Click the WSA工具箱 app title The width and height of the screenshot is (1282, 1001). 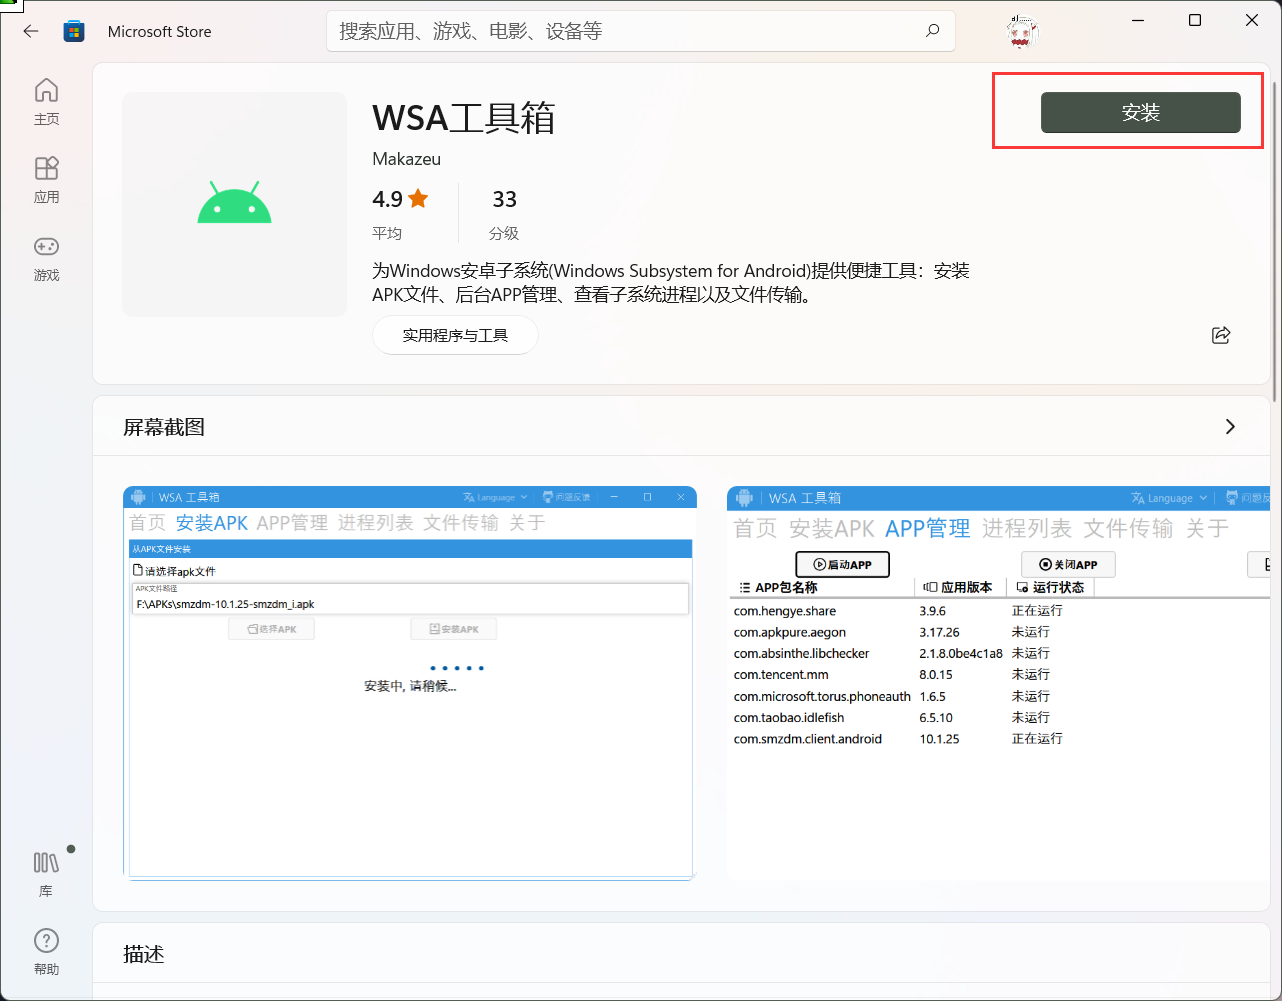(463, 118)
